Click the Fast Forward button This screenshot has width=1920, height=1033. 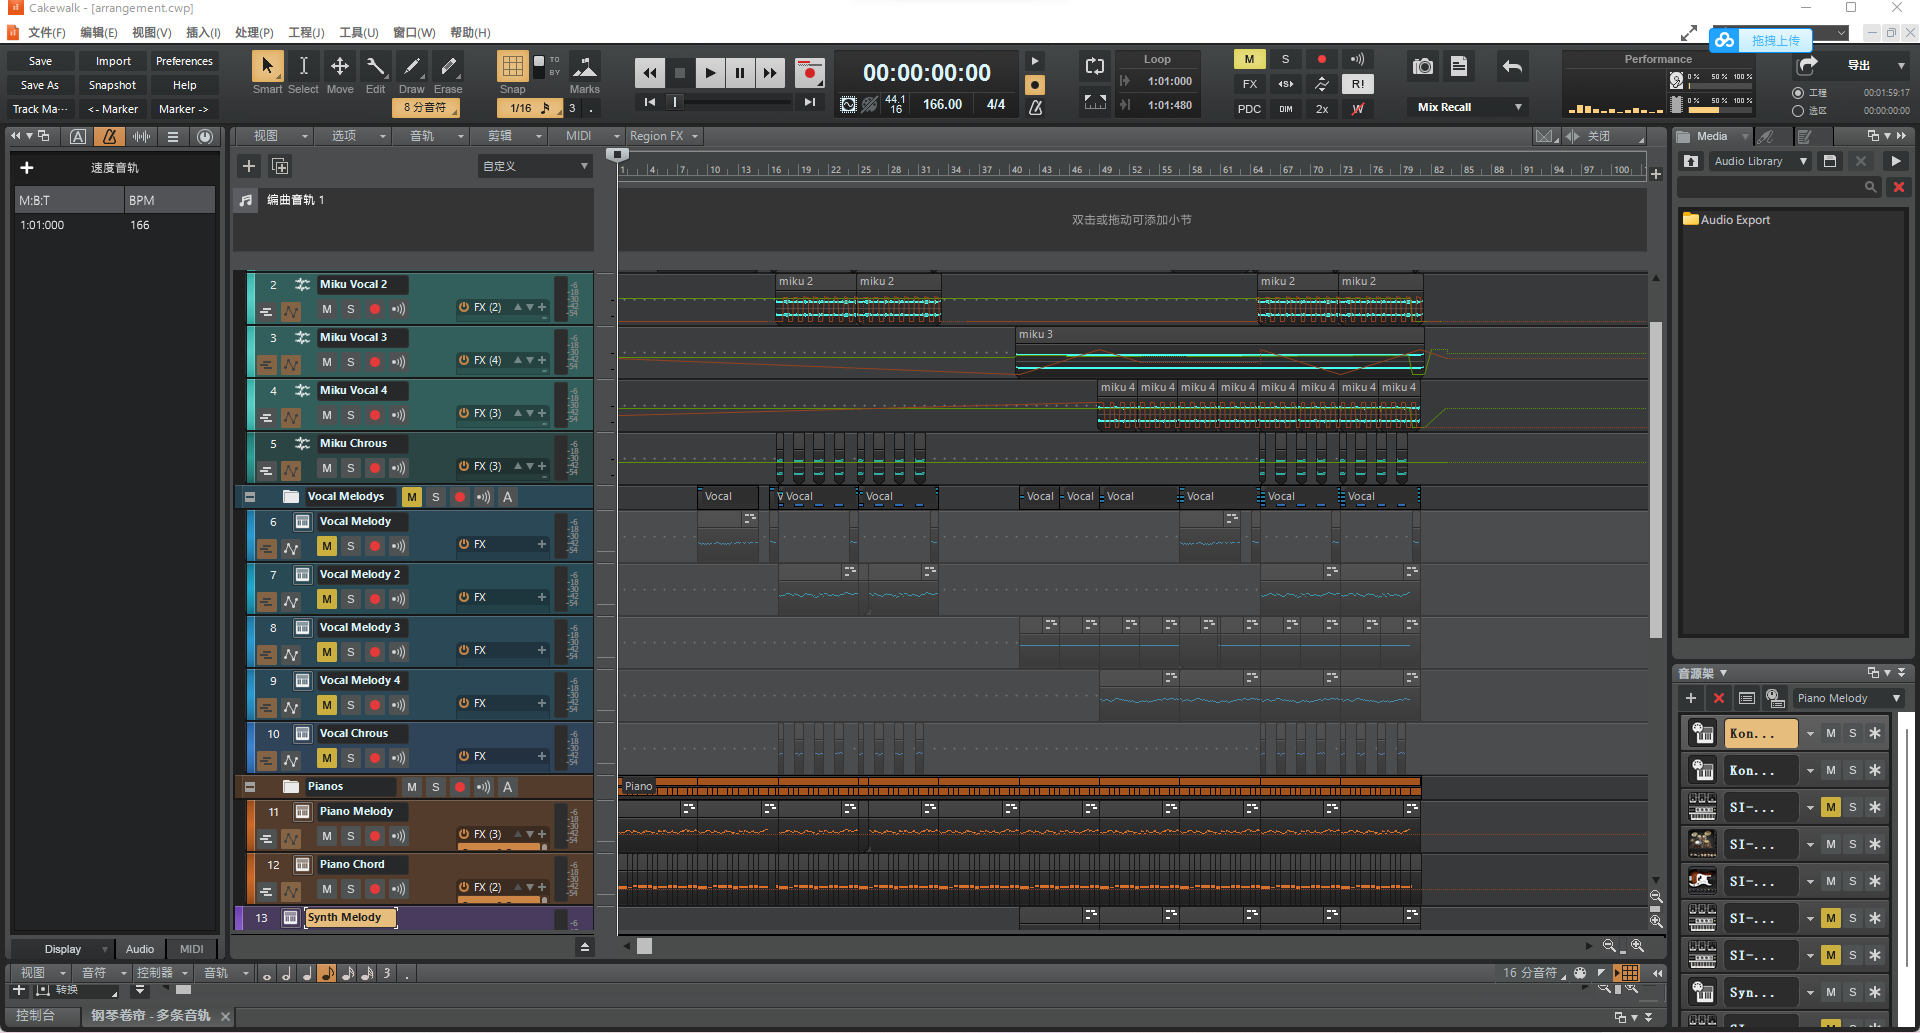point(770,72)
